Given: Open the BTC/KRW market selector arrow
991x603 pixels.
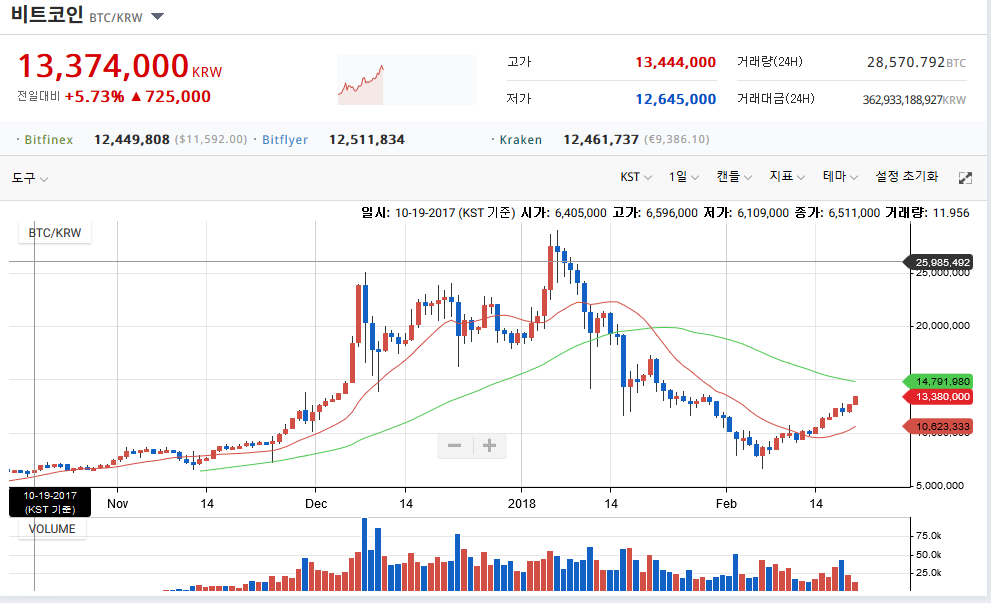Looking at the screenshot, I should pyautogui.click(x=157, y=16).
